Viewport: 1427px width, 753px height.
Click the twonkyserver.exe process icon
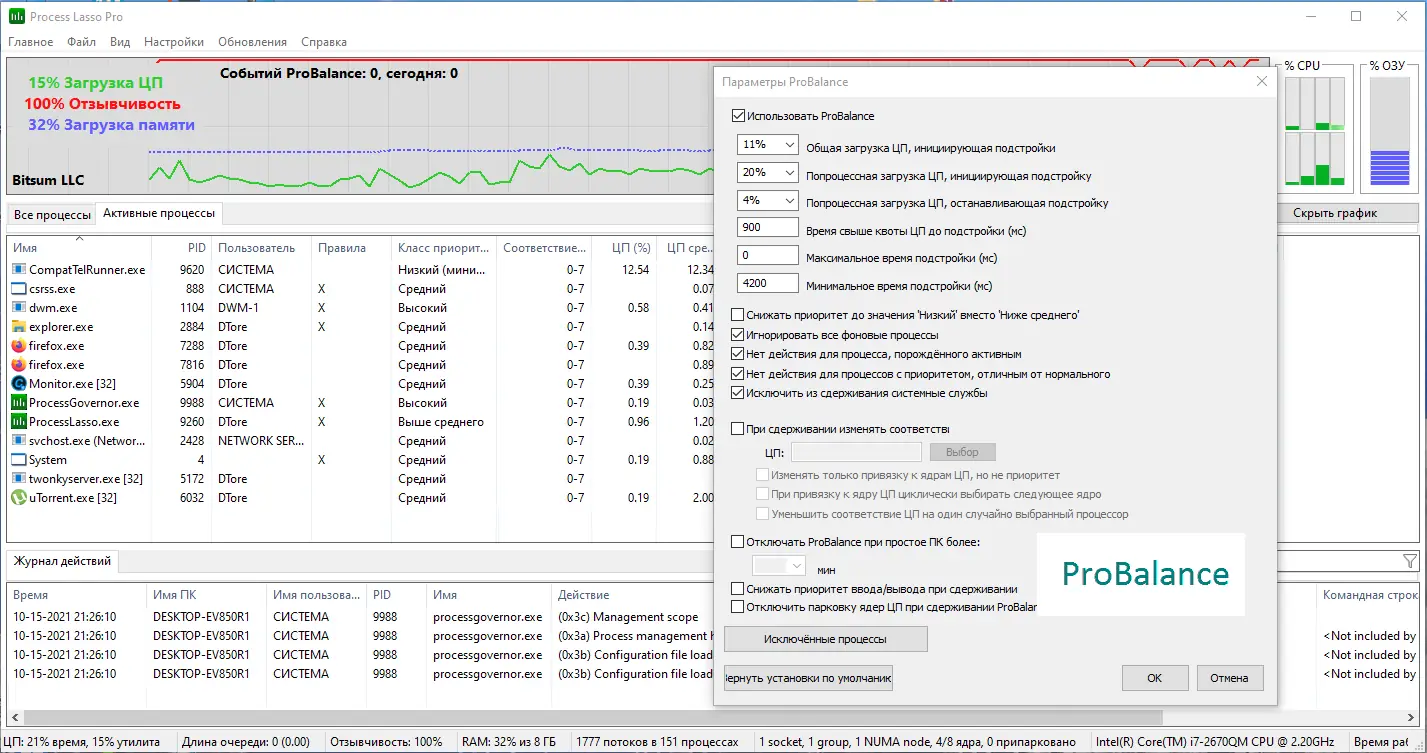[x=19, y=479]
